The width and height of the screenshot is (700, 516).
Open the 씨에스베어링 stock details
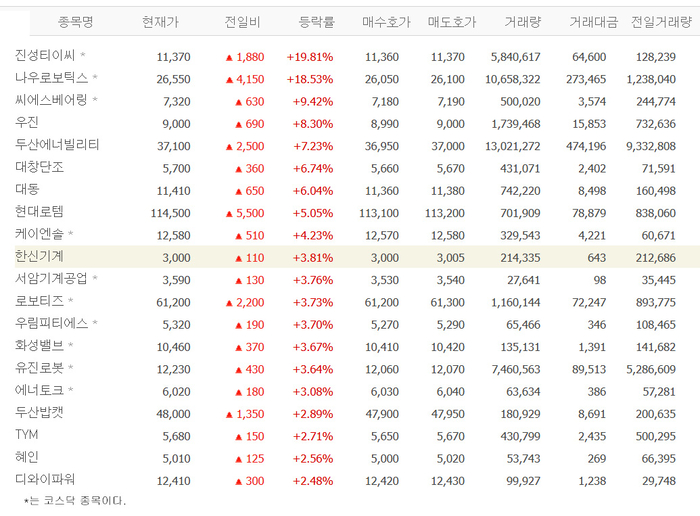coord(51,100)
